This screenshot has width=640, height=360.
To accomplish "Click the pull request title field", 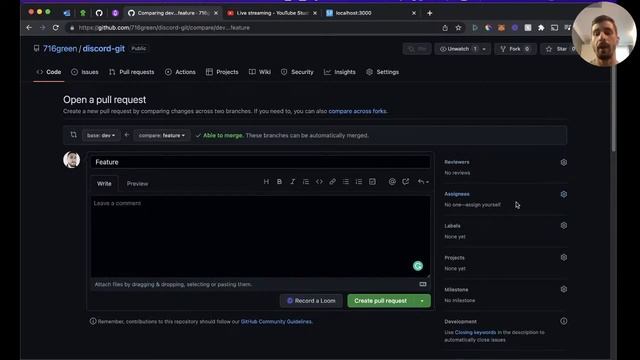I will point(260,162).
